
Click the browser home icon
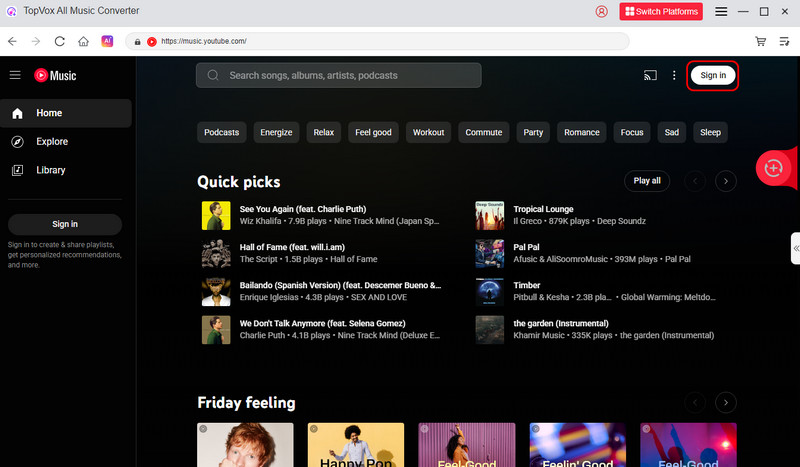tap(84, 42)
